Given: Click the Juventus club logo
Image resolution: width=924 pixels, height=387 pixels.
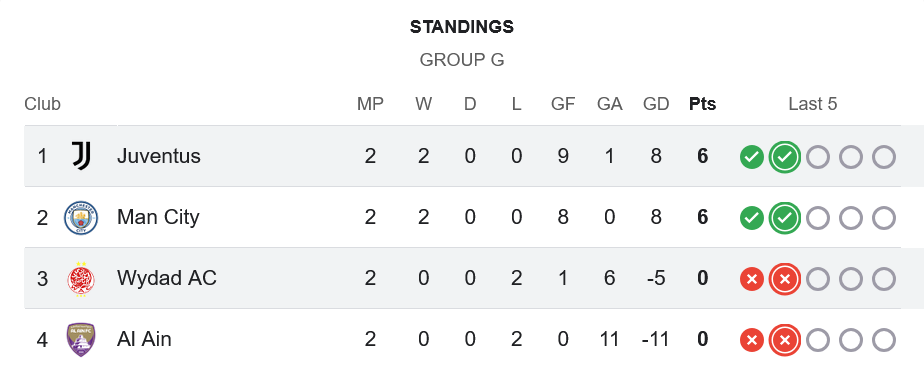Looking at the screenshot, I should 81,156.
